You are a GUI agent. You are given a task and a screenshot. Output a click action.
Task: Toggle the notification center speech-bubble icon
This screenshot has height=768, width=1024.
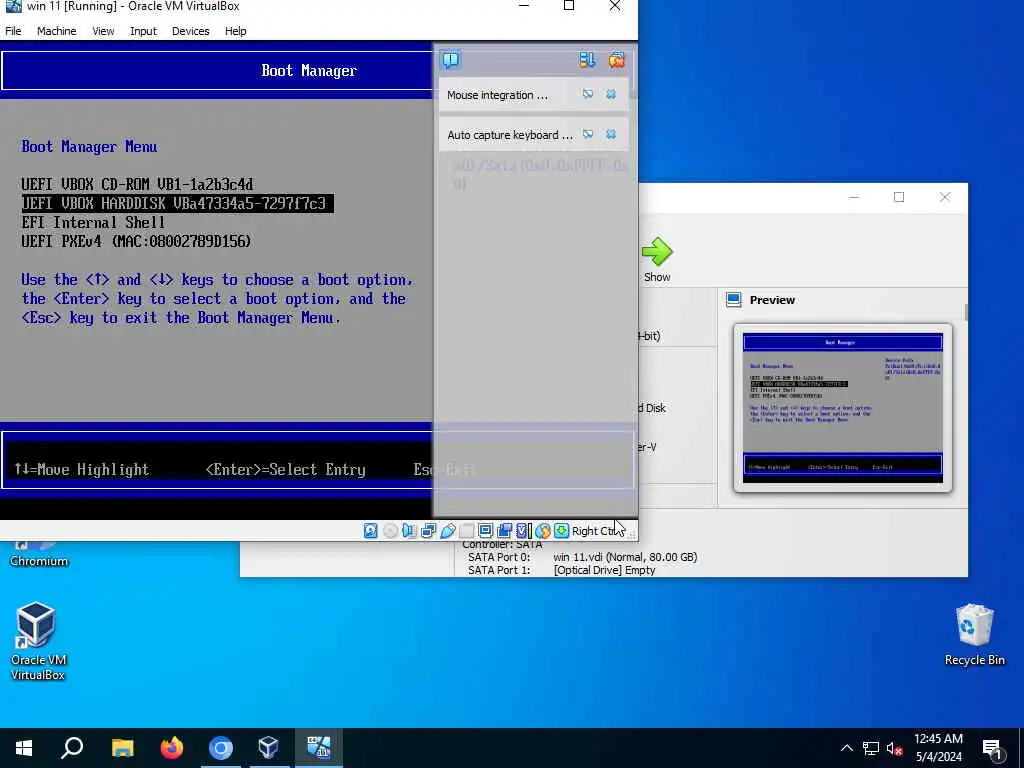tap(451, 61)
